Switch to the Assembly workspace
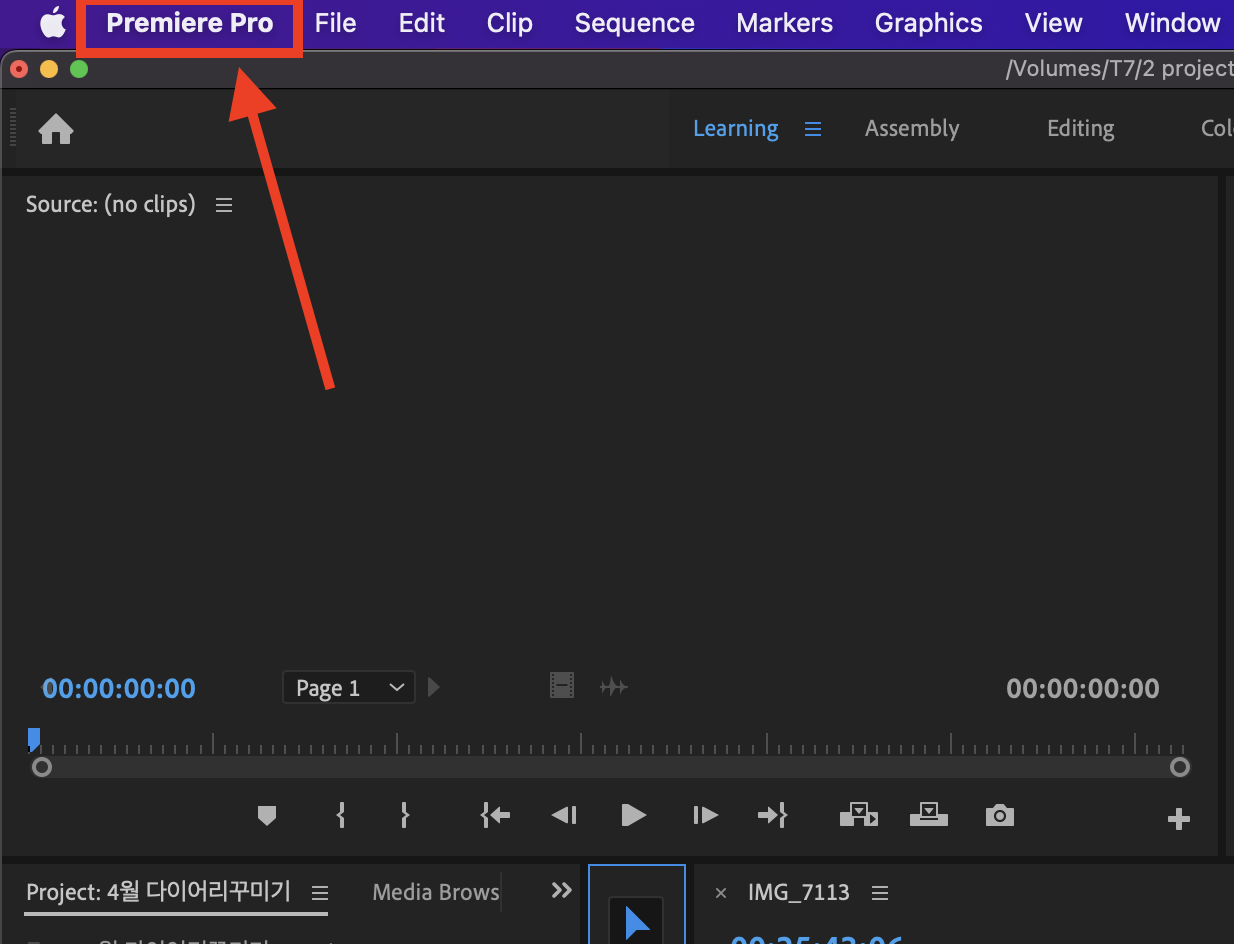Image resolution: width=1234 pixels, height=944 pixels. [x=912, y=129]
